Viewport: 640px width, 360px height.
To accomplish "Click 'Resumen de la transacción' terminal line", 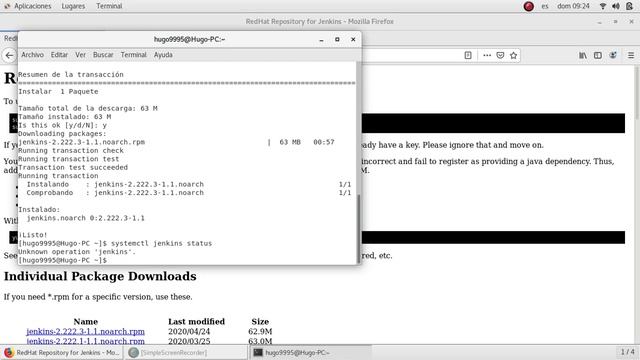I will coord(71,75).
